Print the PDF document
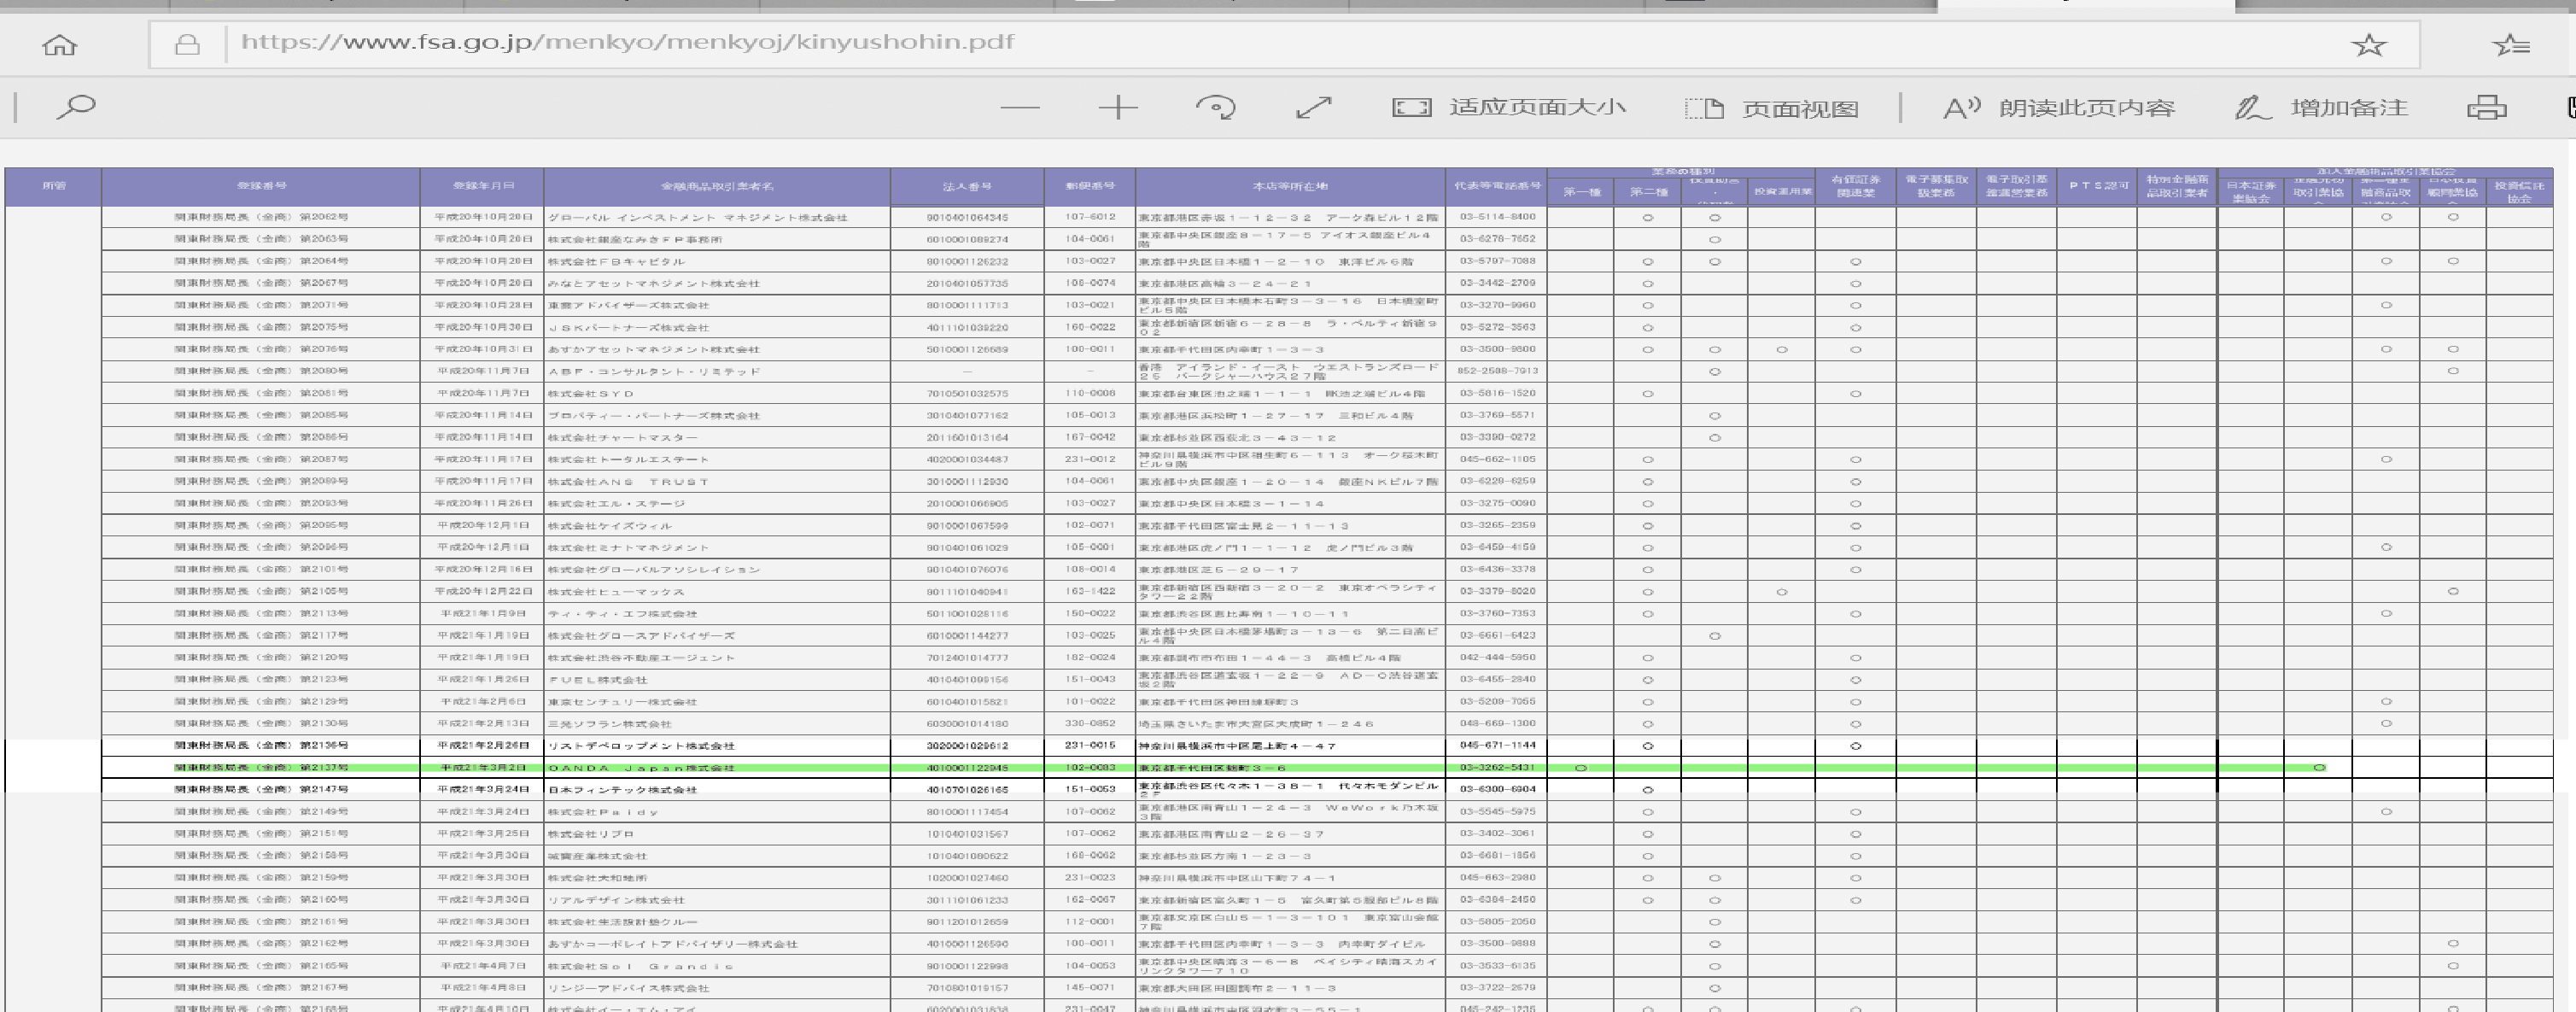Image resolution: width=2576 pixels, height=1012 pixels. (2486, 107)
